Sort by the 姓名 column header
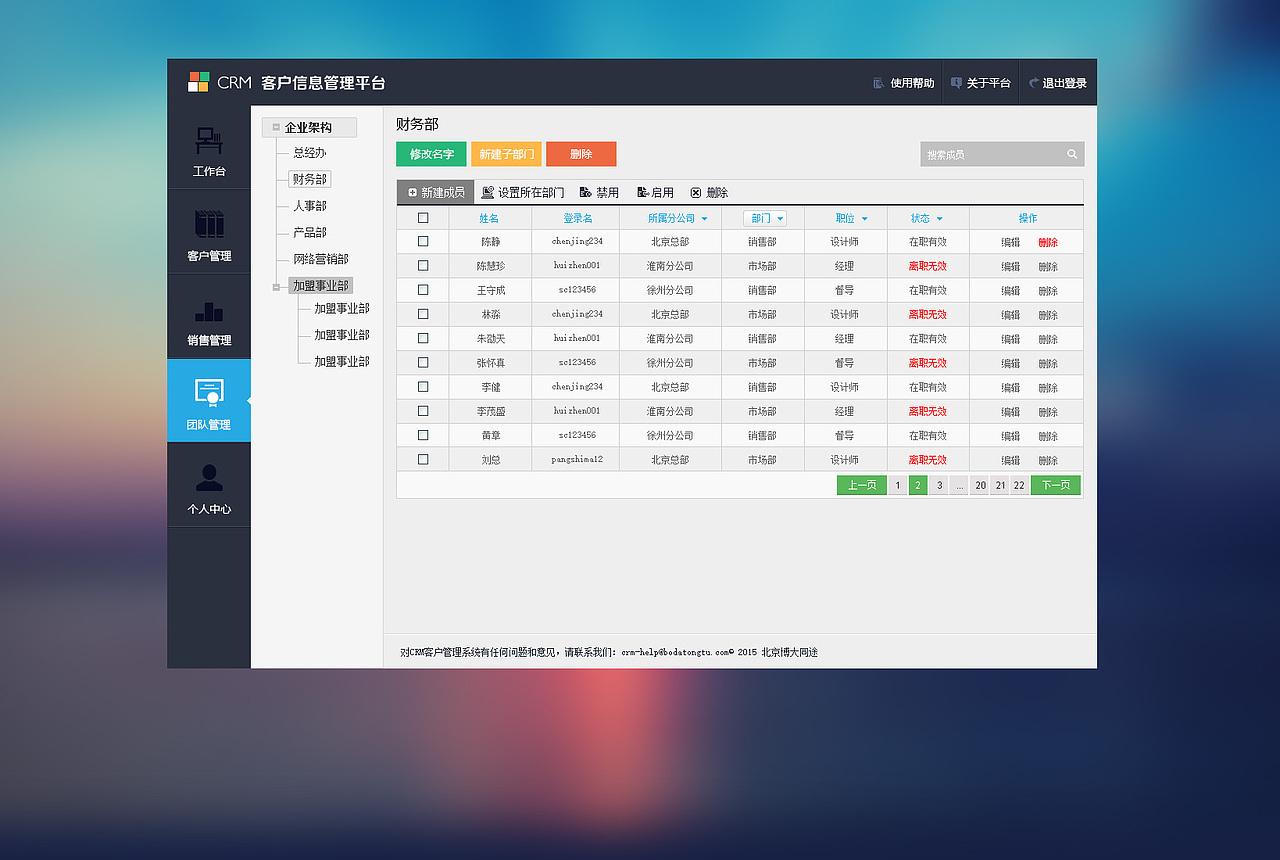Image resolution: width=1280 pixels, height=860 pixels. coord(489,218)
